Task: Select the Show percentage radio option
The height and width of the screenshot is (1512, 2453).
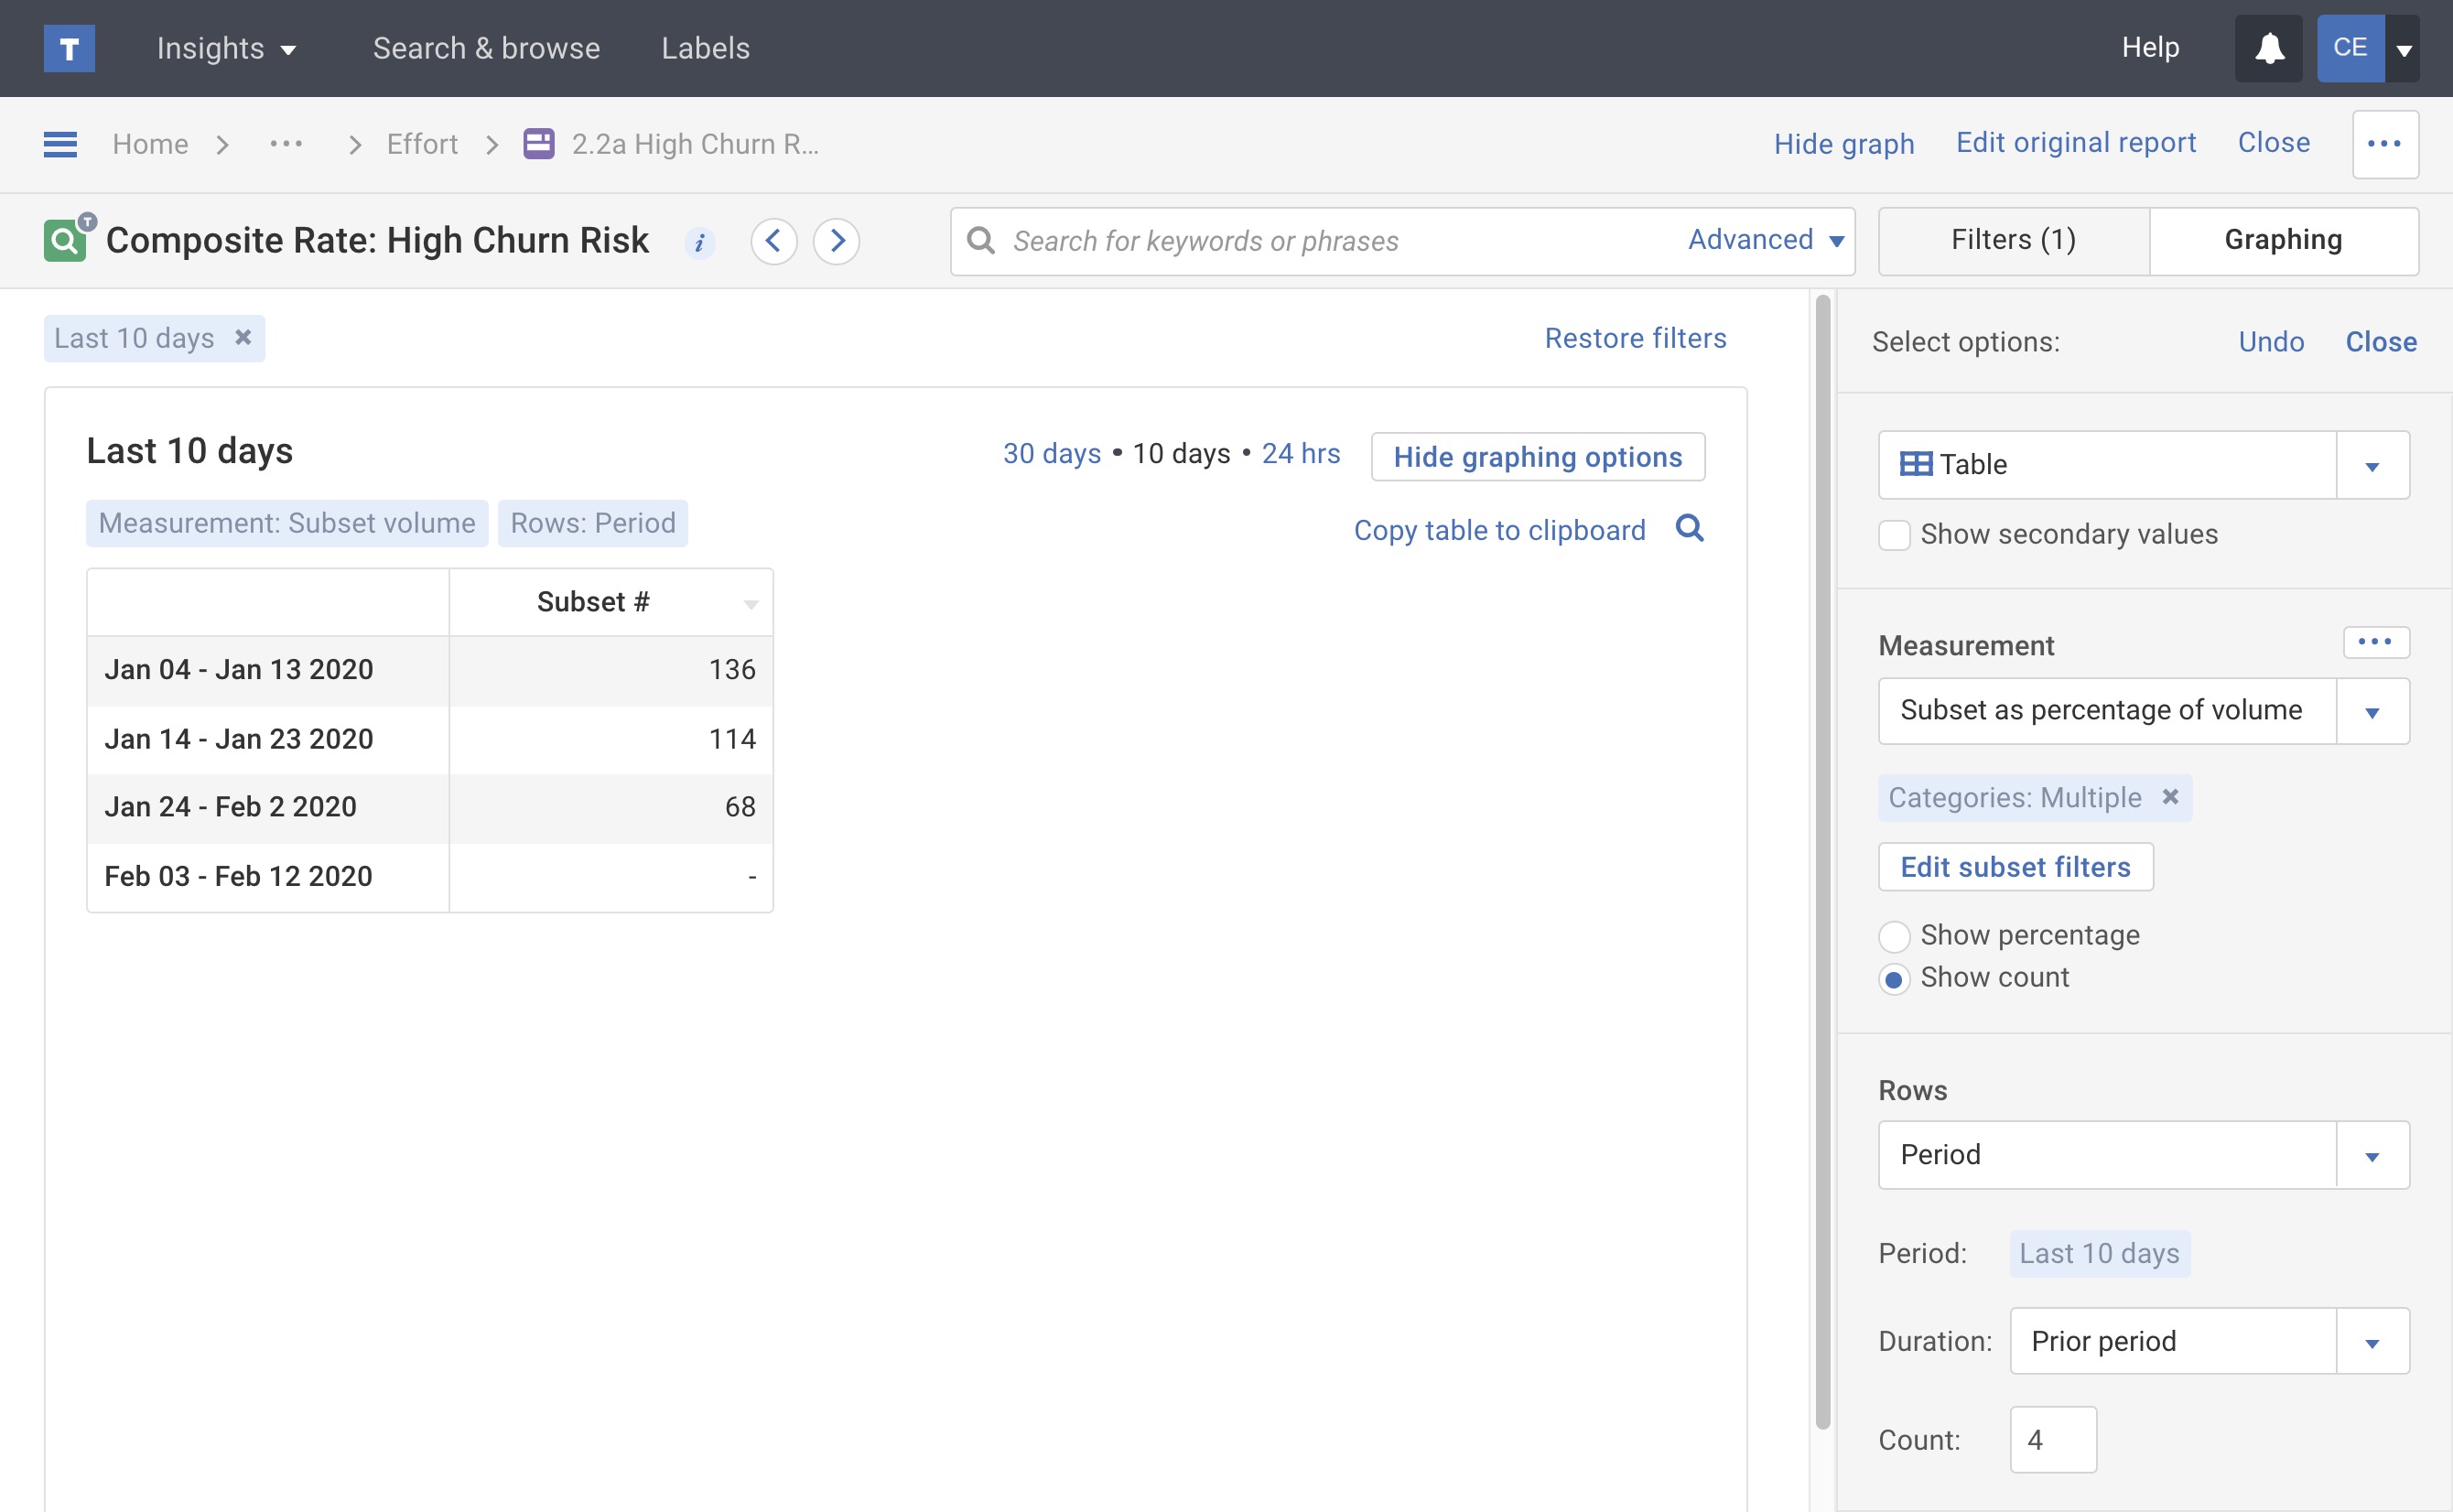Action: coord(1893,936)
